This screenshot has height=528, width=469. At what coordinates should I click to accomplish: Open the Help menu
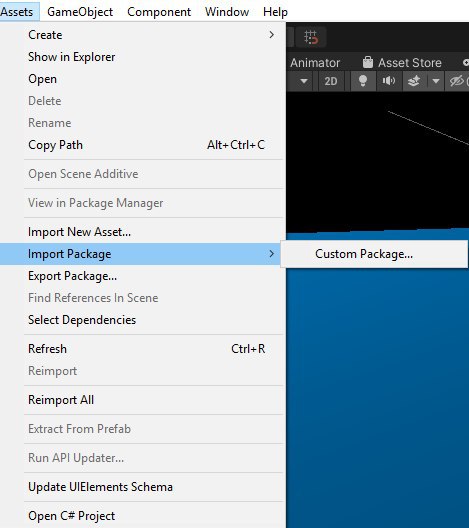coord(275,12)
